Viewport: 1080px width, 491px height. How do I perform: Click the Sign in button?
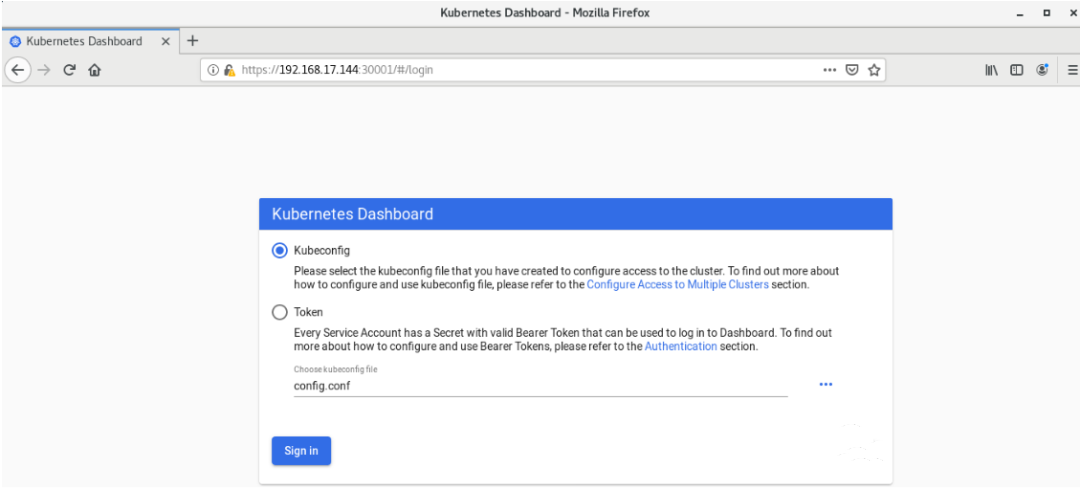click(302, 451)
